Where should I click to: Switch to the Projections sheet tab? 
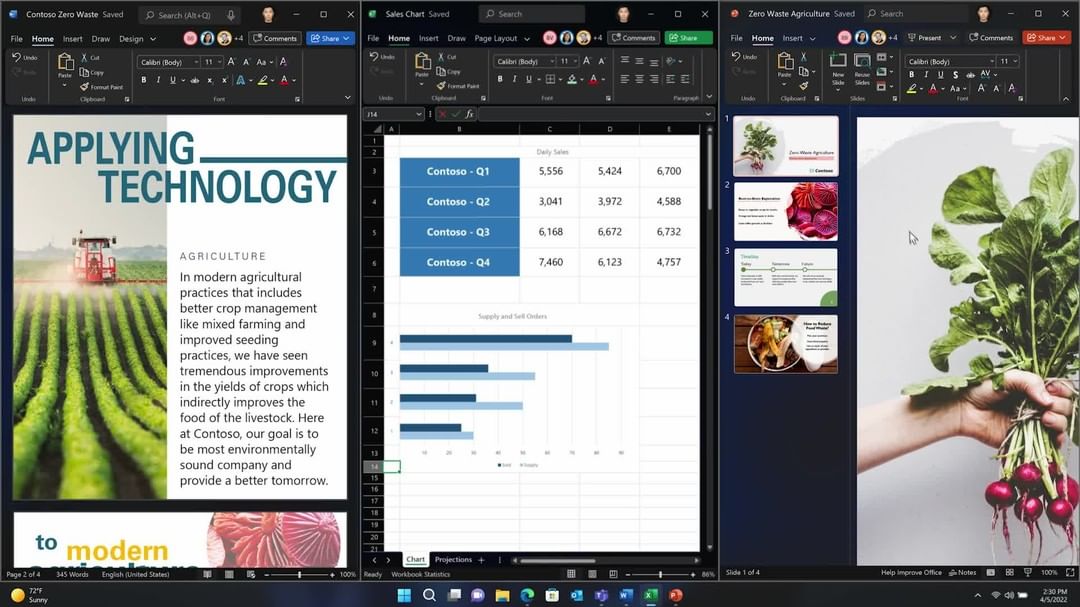(453, 560)
